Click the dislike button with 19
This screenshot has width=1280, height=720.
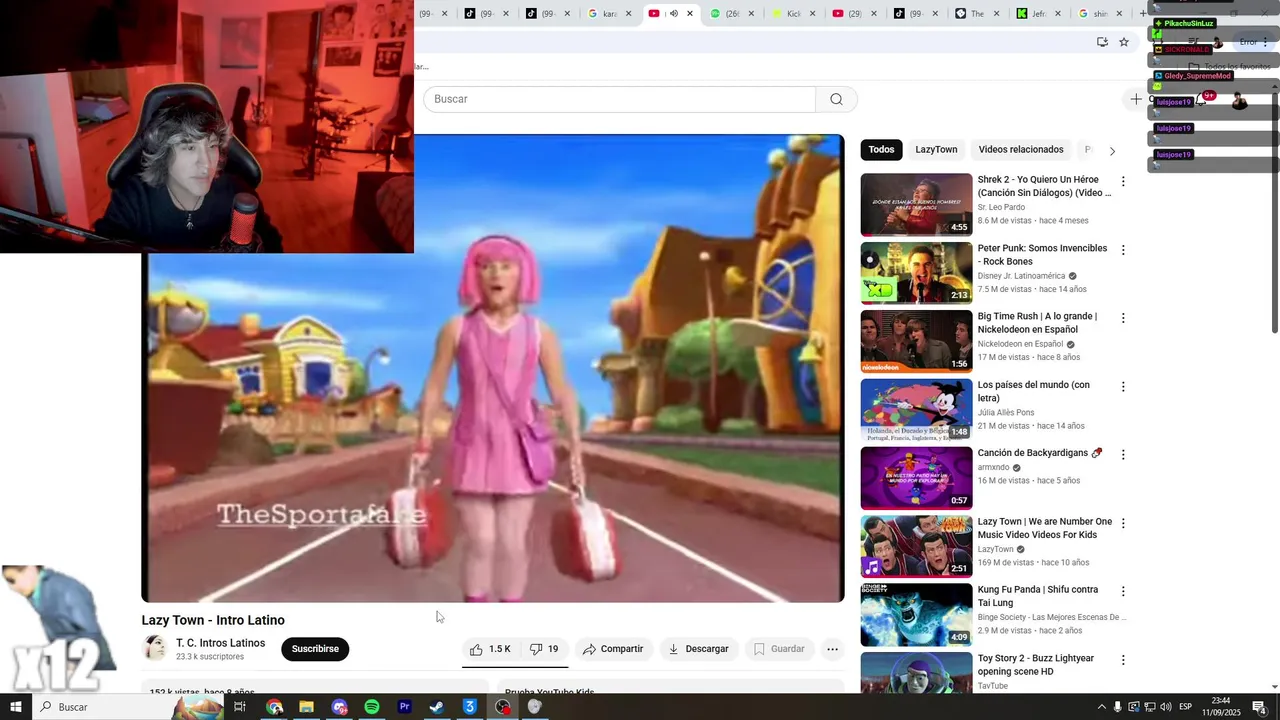544,649
